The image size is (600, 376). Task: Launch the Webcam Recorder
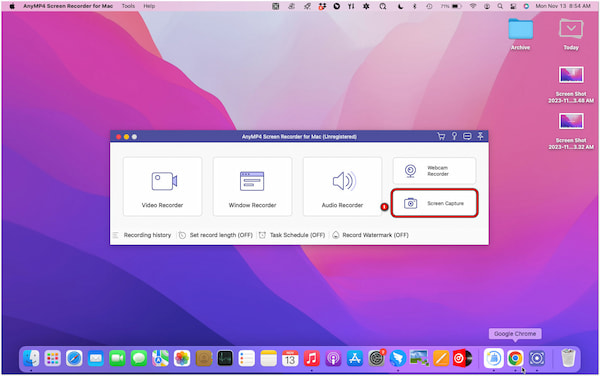pos(434,171)
